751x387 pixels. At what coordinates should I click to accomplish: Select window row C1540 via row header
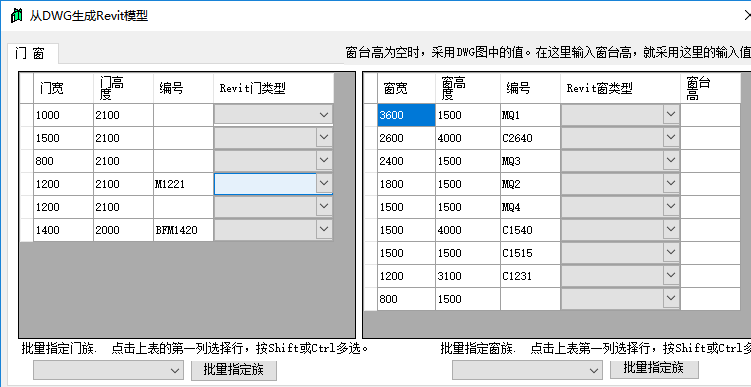point(371,230)
